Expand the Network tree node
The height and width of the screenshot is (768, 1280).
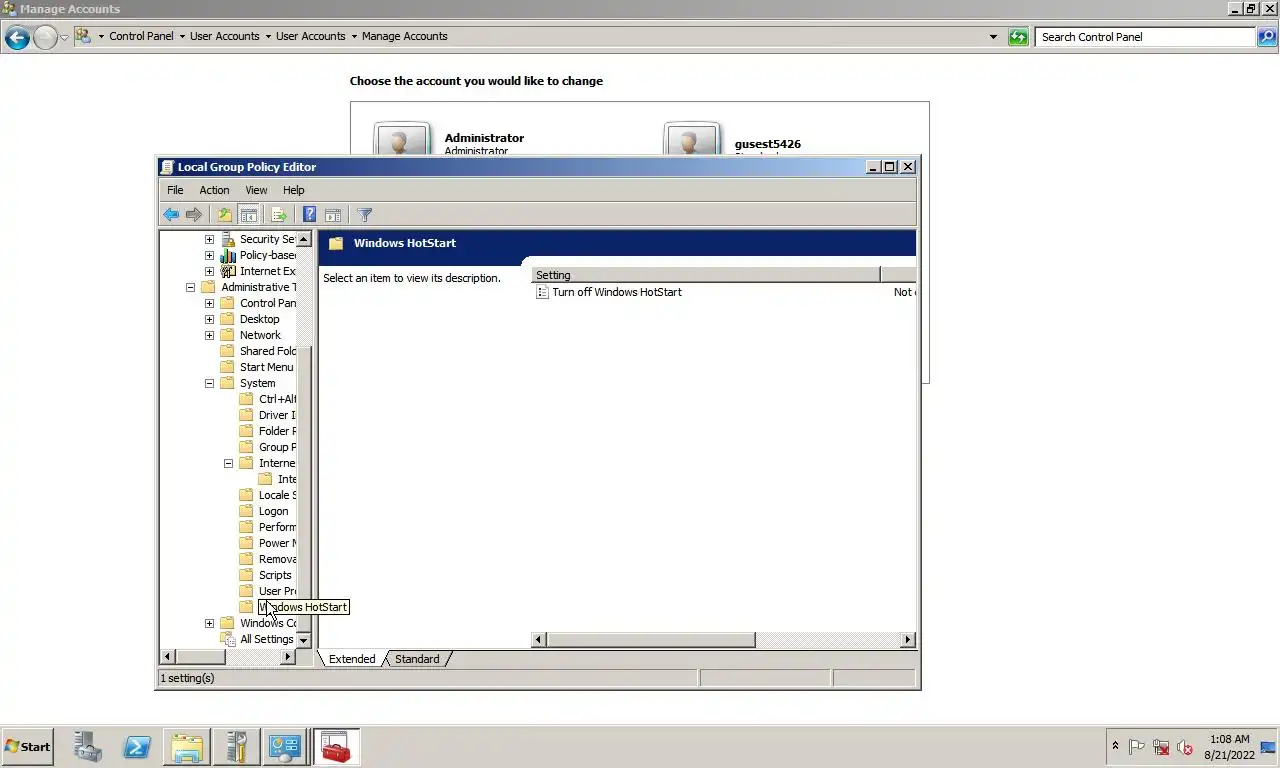[x=209, y=335]
